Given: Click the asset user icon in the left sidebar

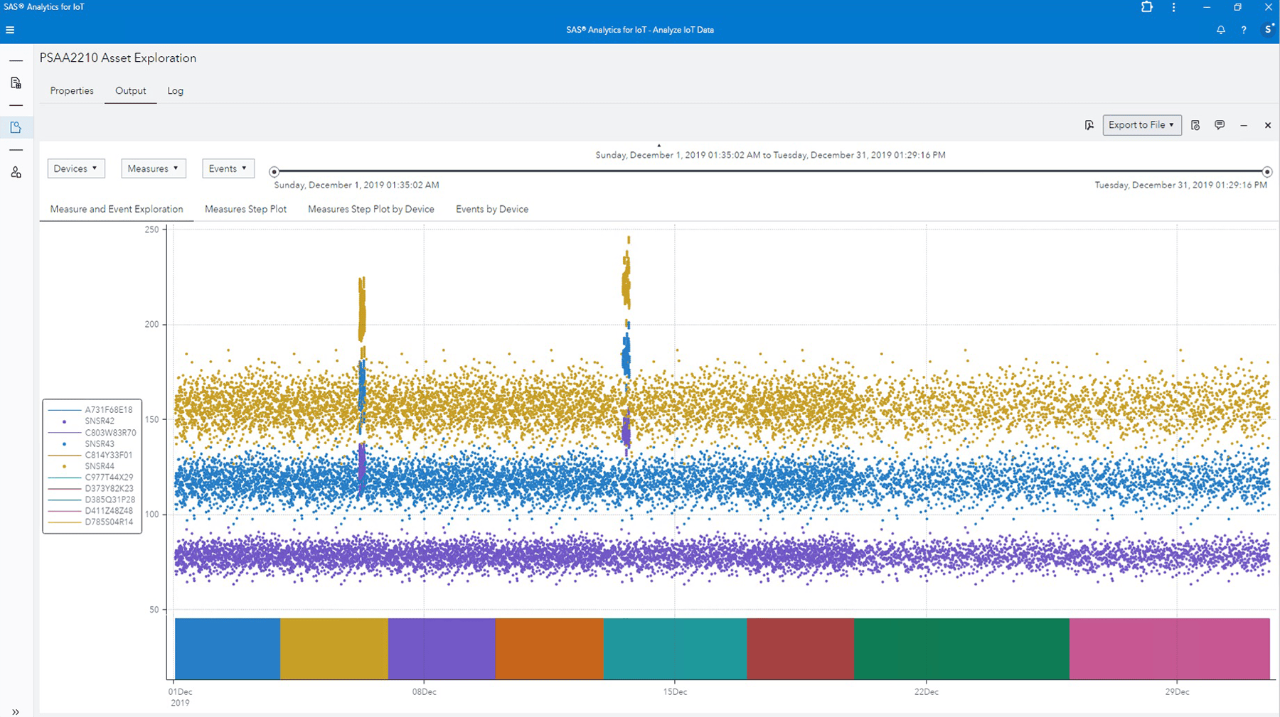Looking at the screenshot, I should point(15,172).
